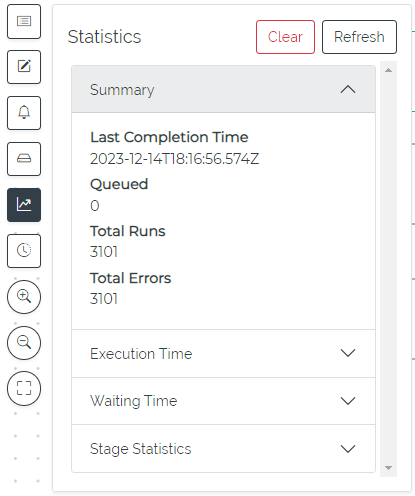Click the Last Completion Time value
Screen dimensions: 415x496
pos(174,159)
